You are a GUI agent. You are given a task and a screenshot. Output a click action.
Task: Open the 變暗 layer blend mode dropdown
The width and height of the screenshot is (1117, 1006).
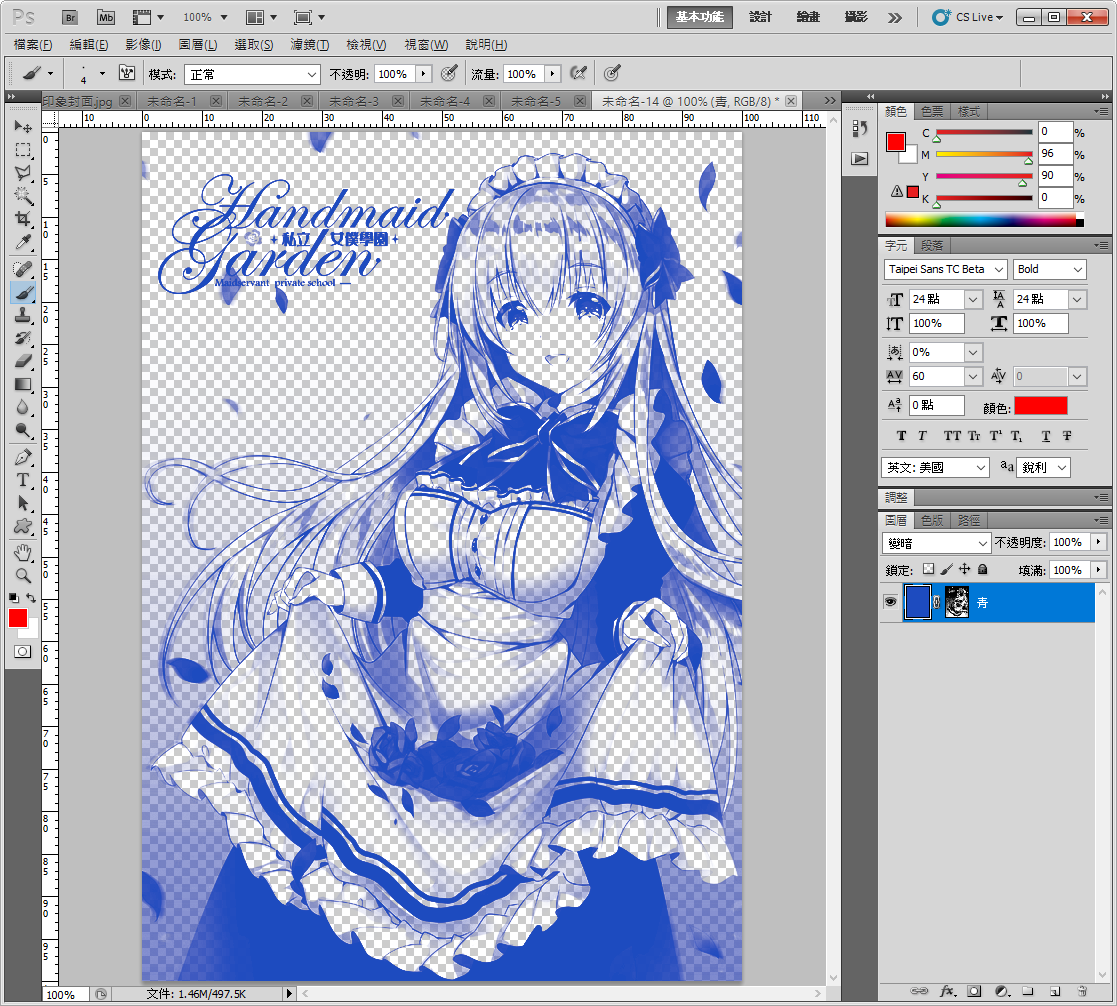(x=936, y=543)
